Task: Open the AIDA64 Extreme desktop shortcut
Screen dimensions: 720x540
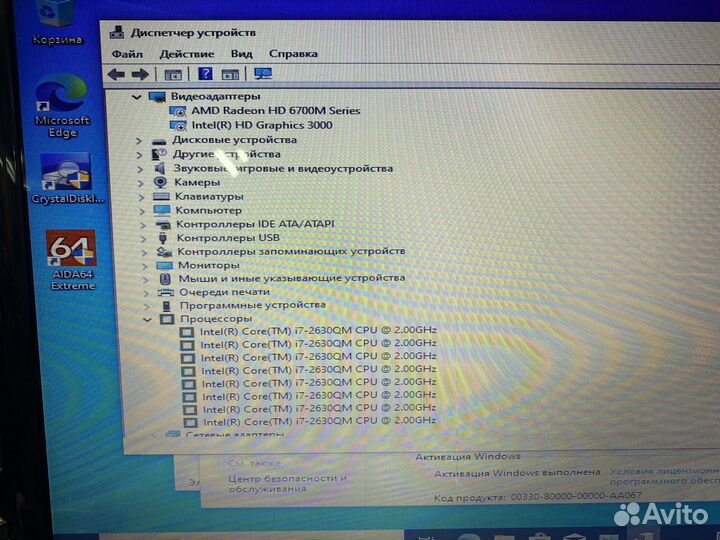Action: point(72,260)
